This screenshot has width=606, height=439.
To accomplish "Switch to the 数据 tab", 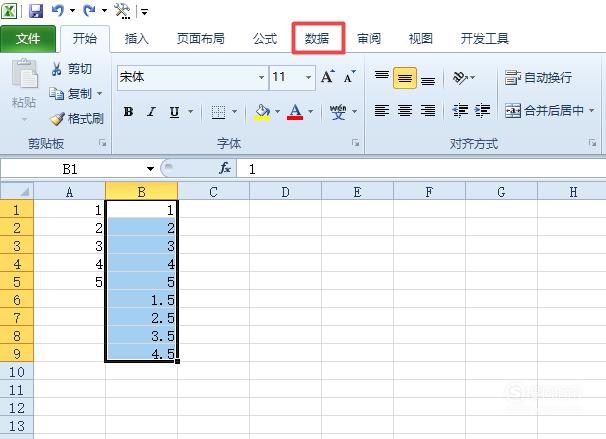I will 317,39.
